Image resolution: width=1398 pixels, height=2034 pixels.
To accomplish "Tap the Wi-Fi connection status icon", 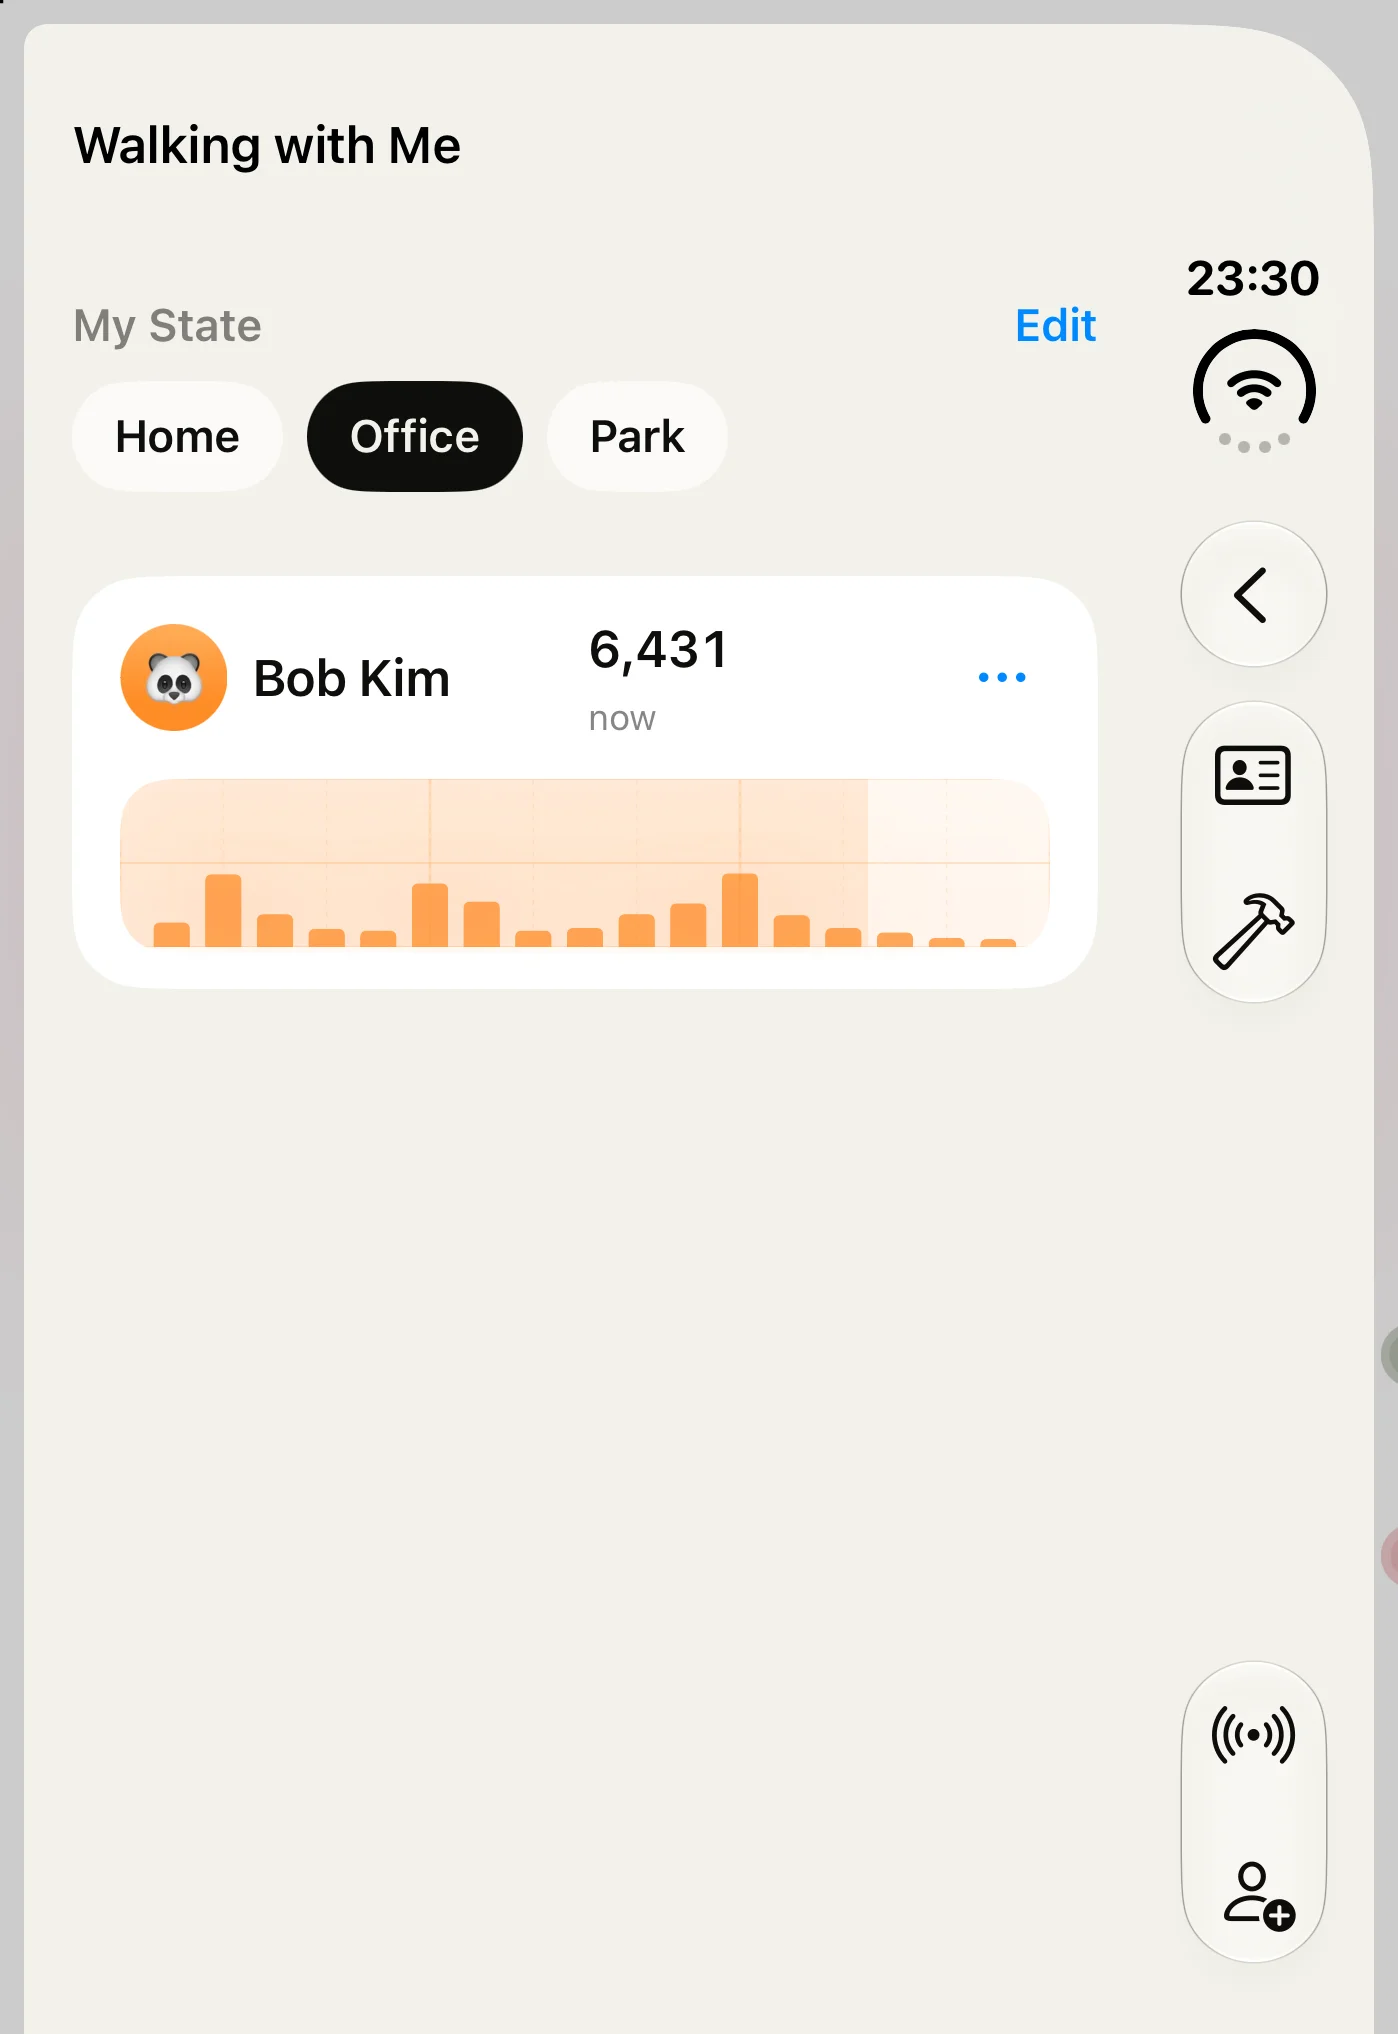I will tap(1254, 391).
